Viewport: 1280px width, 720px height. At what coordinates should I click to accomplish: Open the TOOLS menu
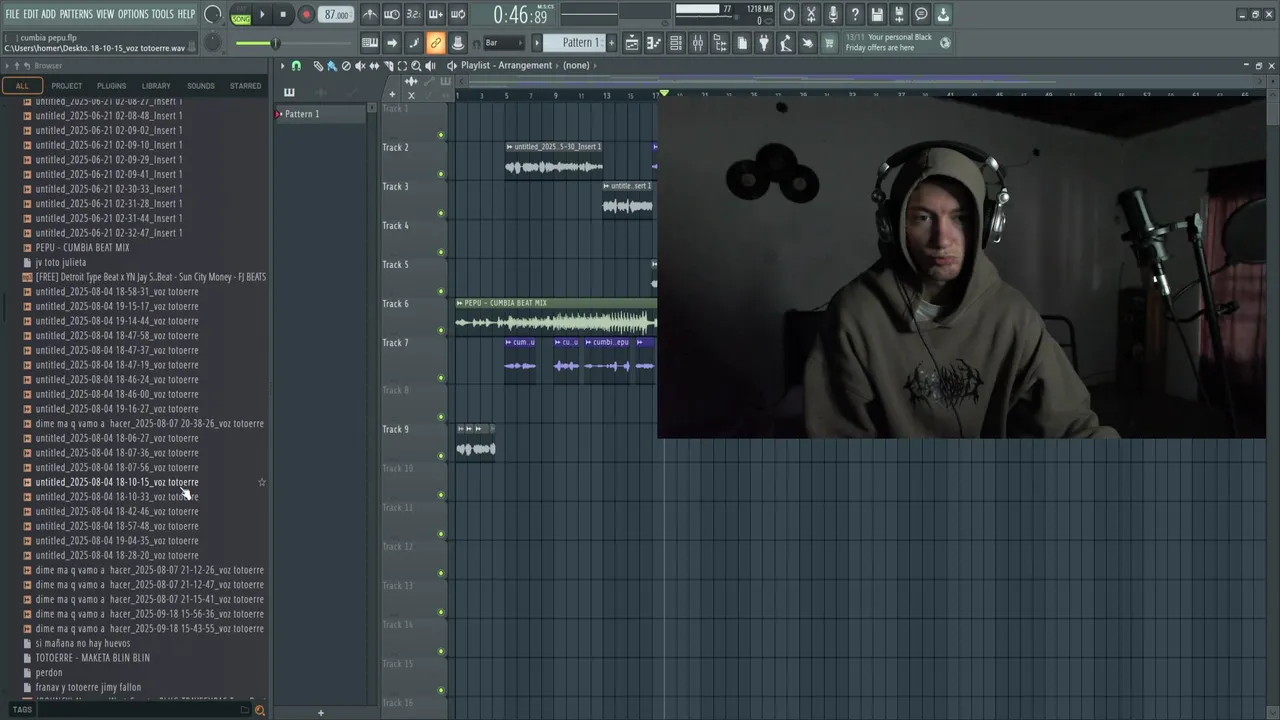pyautogui.click(x=162, y=14)
